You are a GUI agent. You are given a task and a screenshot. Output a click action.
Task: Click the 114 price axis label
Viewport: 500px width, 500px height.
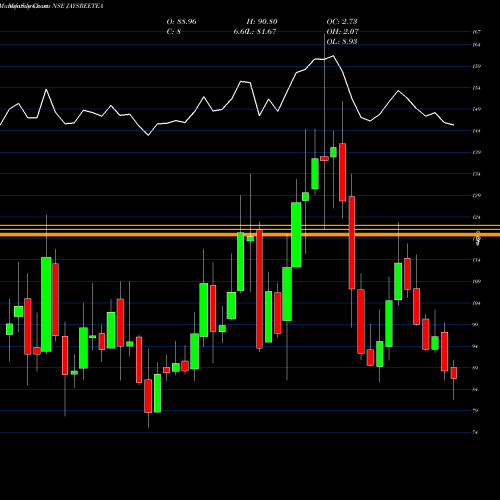point(477,260)
